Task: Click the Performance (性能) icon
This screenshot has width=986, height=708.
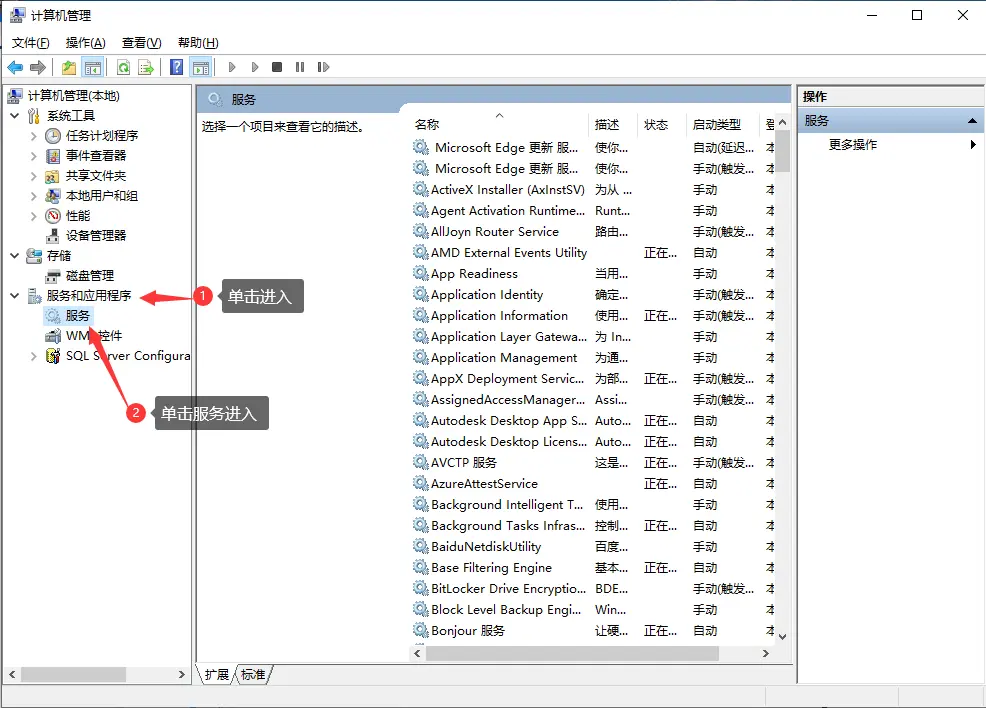Action: [53, 216]
